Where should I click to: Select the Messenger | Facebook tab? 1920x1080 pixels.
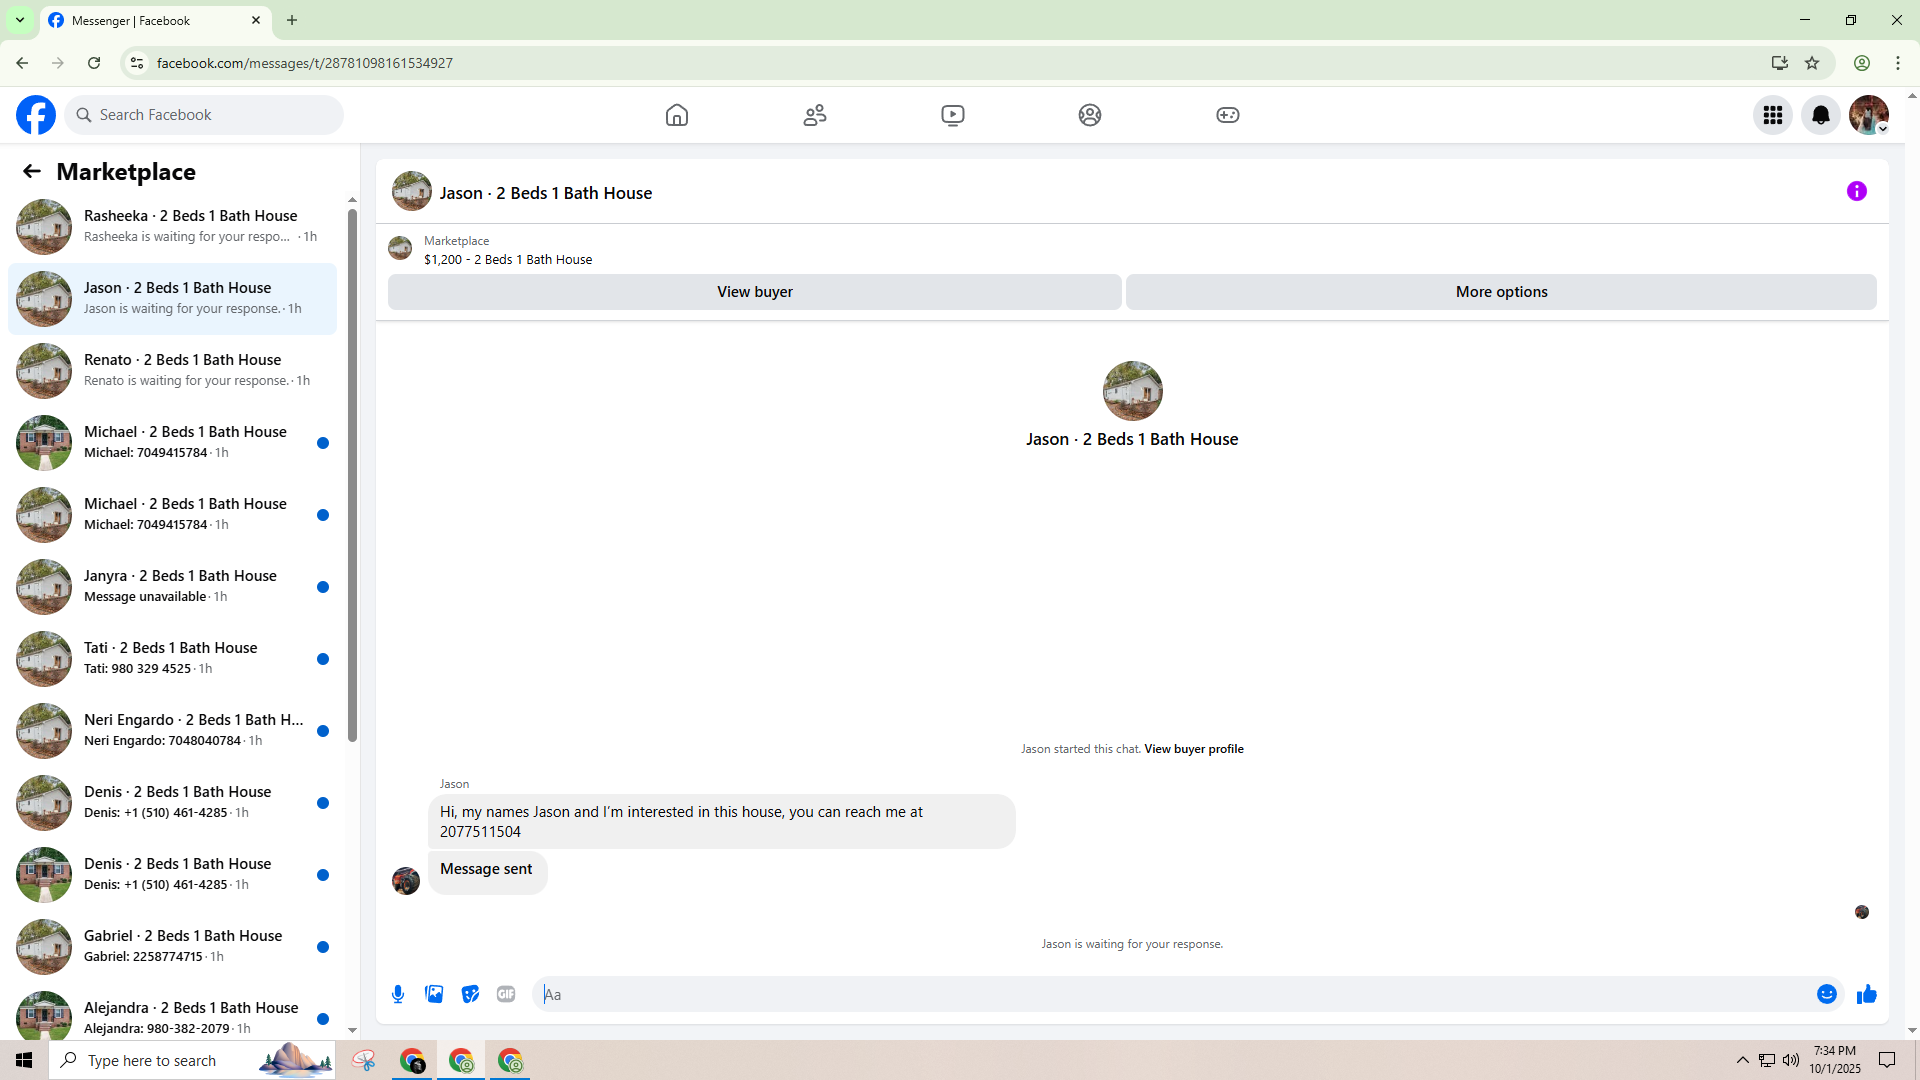155,20
